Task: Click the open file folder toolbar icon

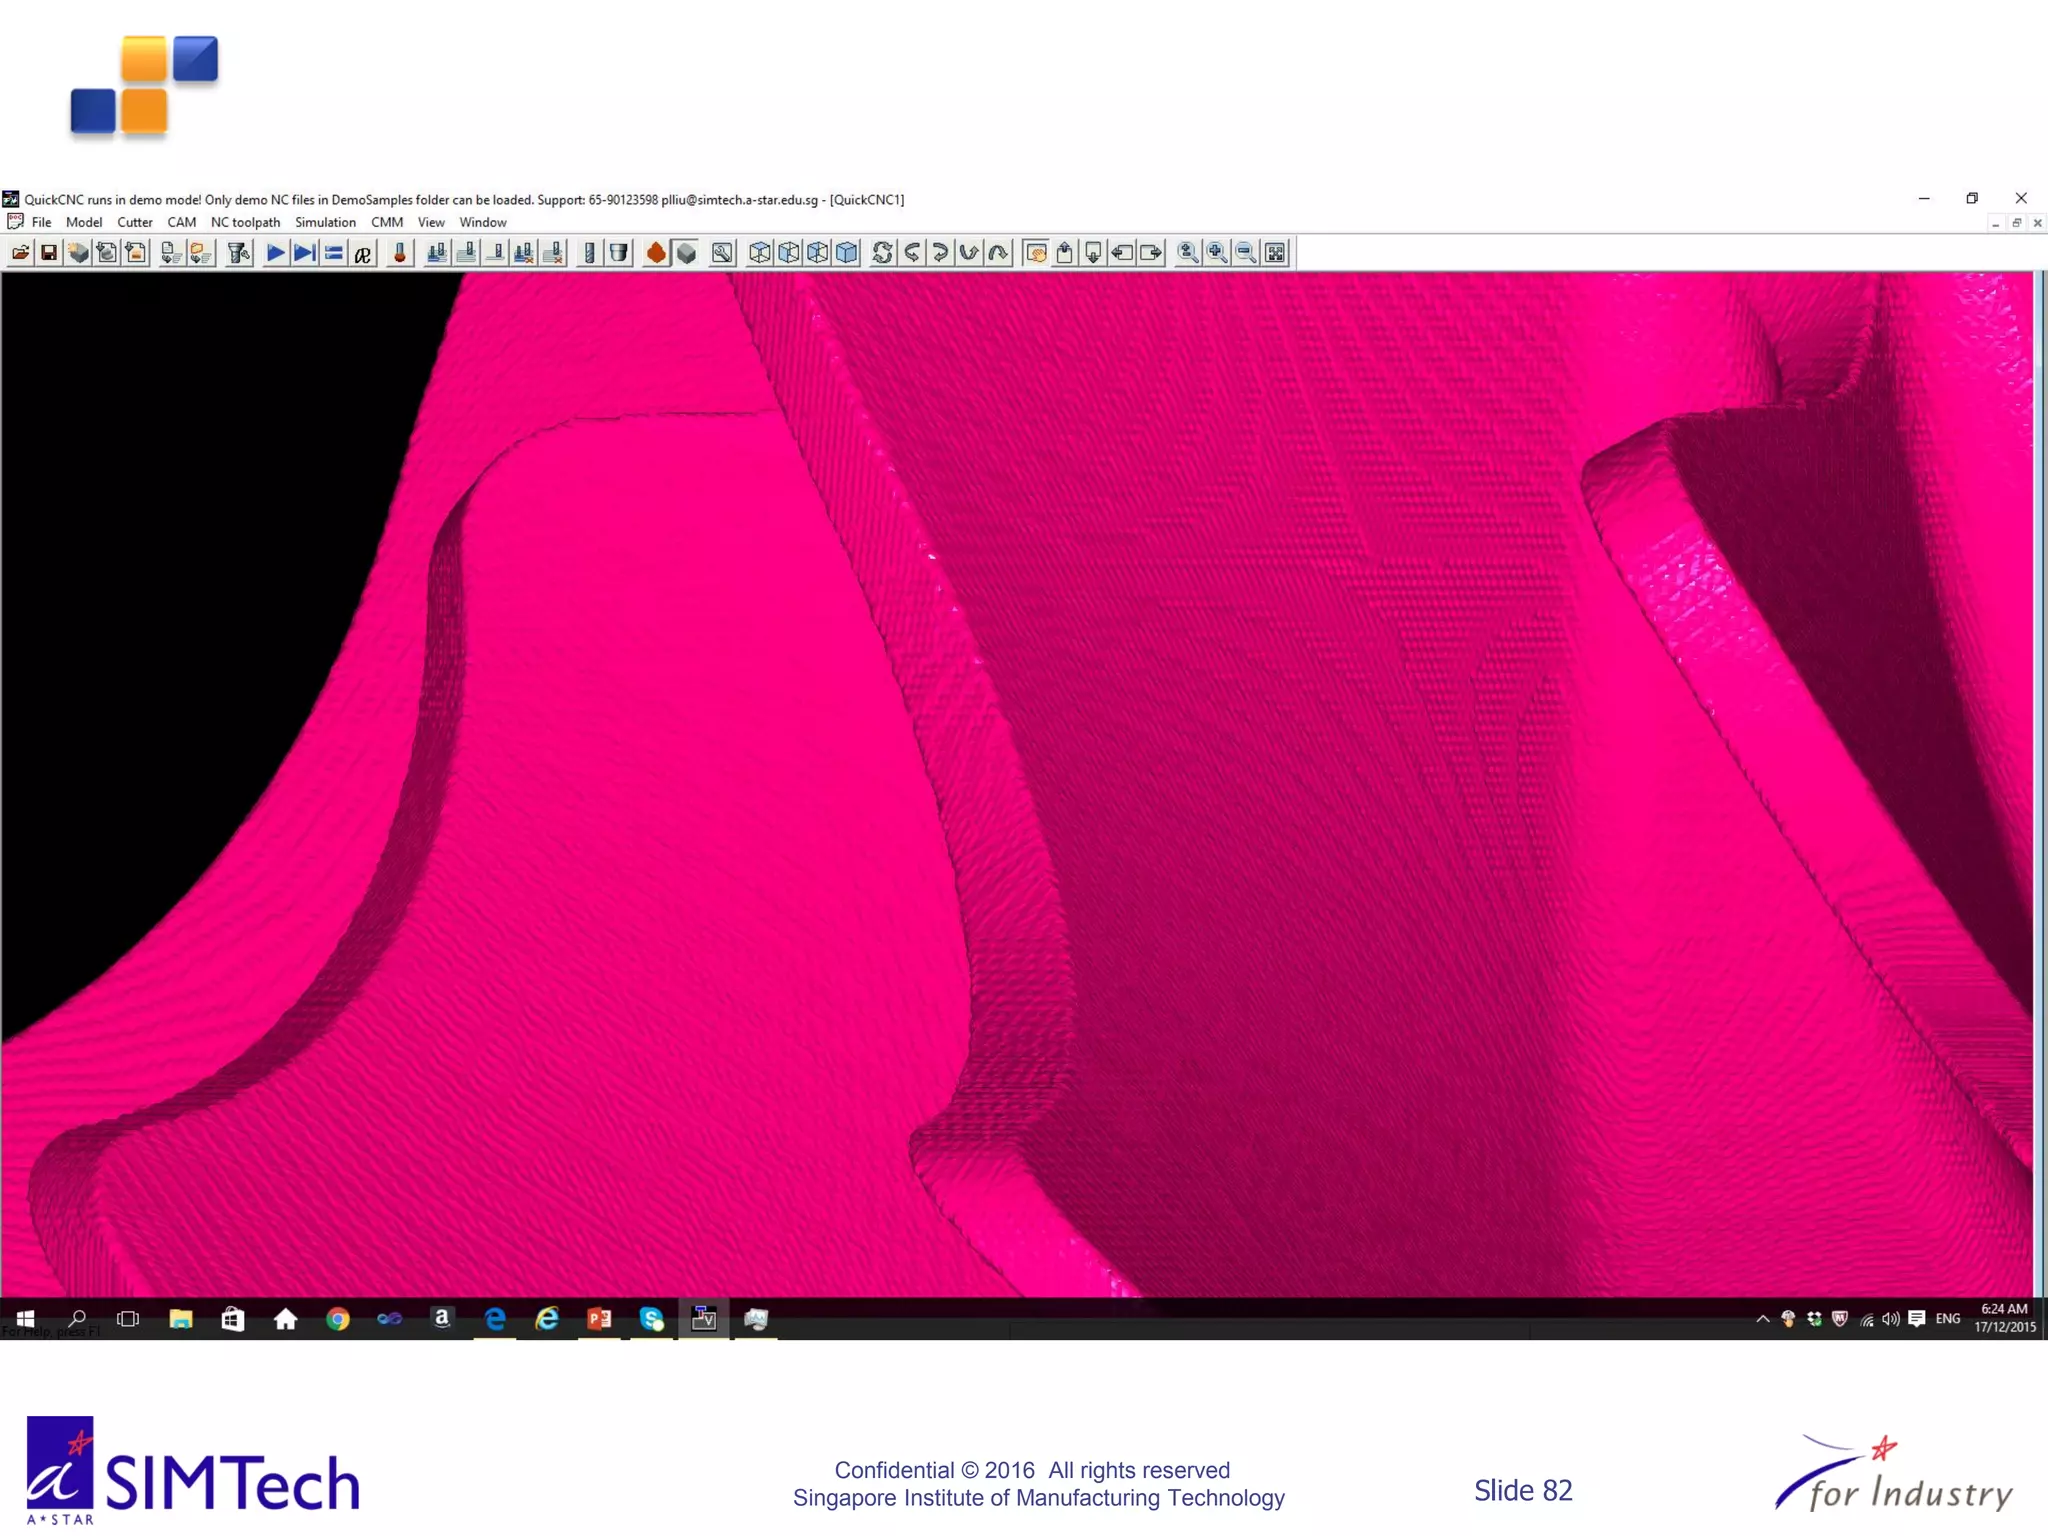Action: (x=20, y=253)
